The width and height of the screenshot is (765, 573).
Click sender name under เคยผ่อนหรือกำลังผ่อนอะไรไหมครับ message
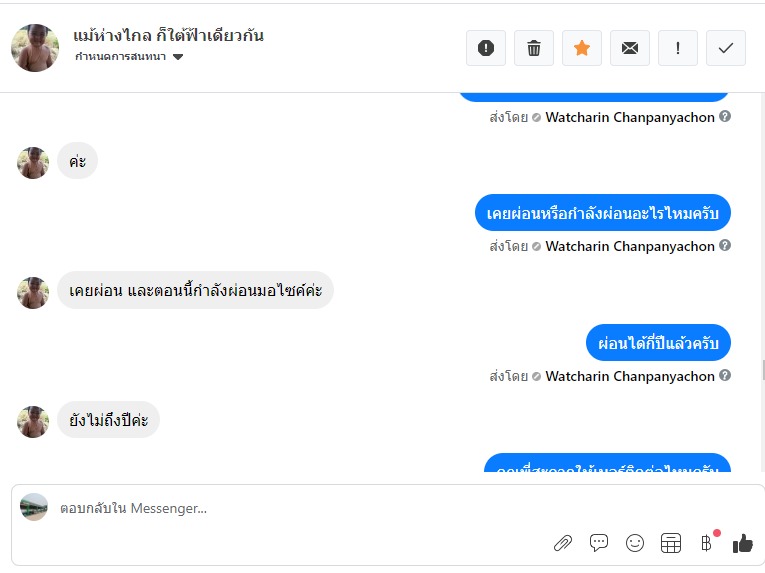coord(629,246)
